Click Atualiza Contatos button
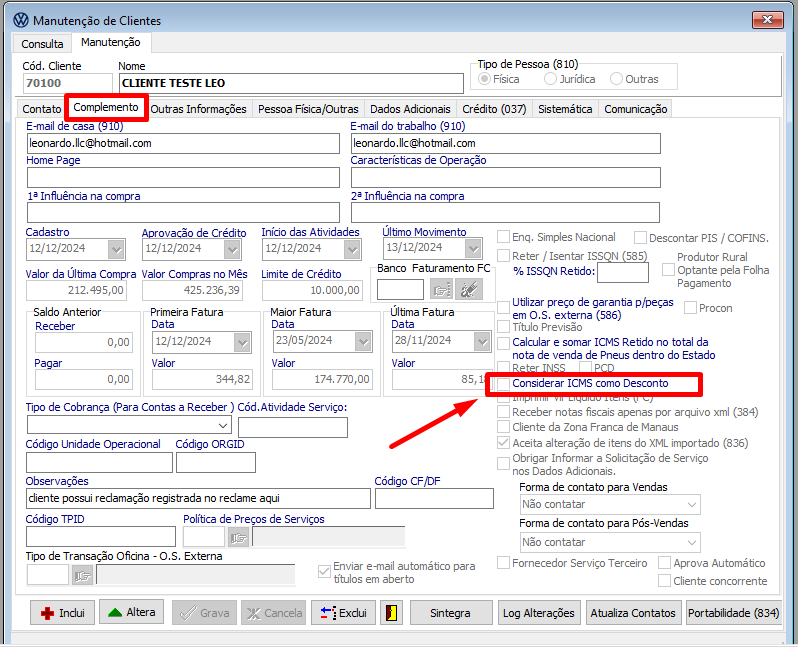Viewport: 798px width, 647px height. tap(633, 613)
